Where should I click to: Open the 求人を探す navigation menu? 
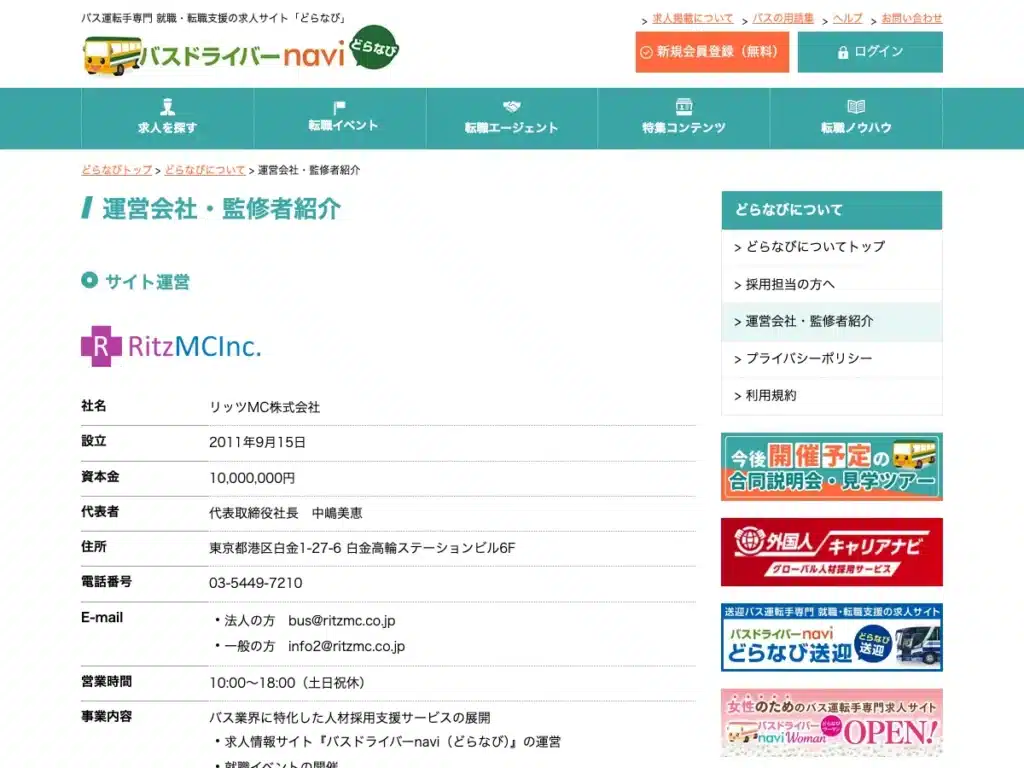click(x=167, y=118)
